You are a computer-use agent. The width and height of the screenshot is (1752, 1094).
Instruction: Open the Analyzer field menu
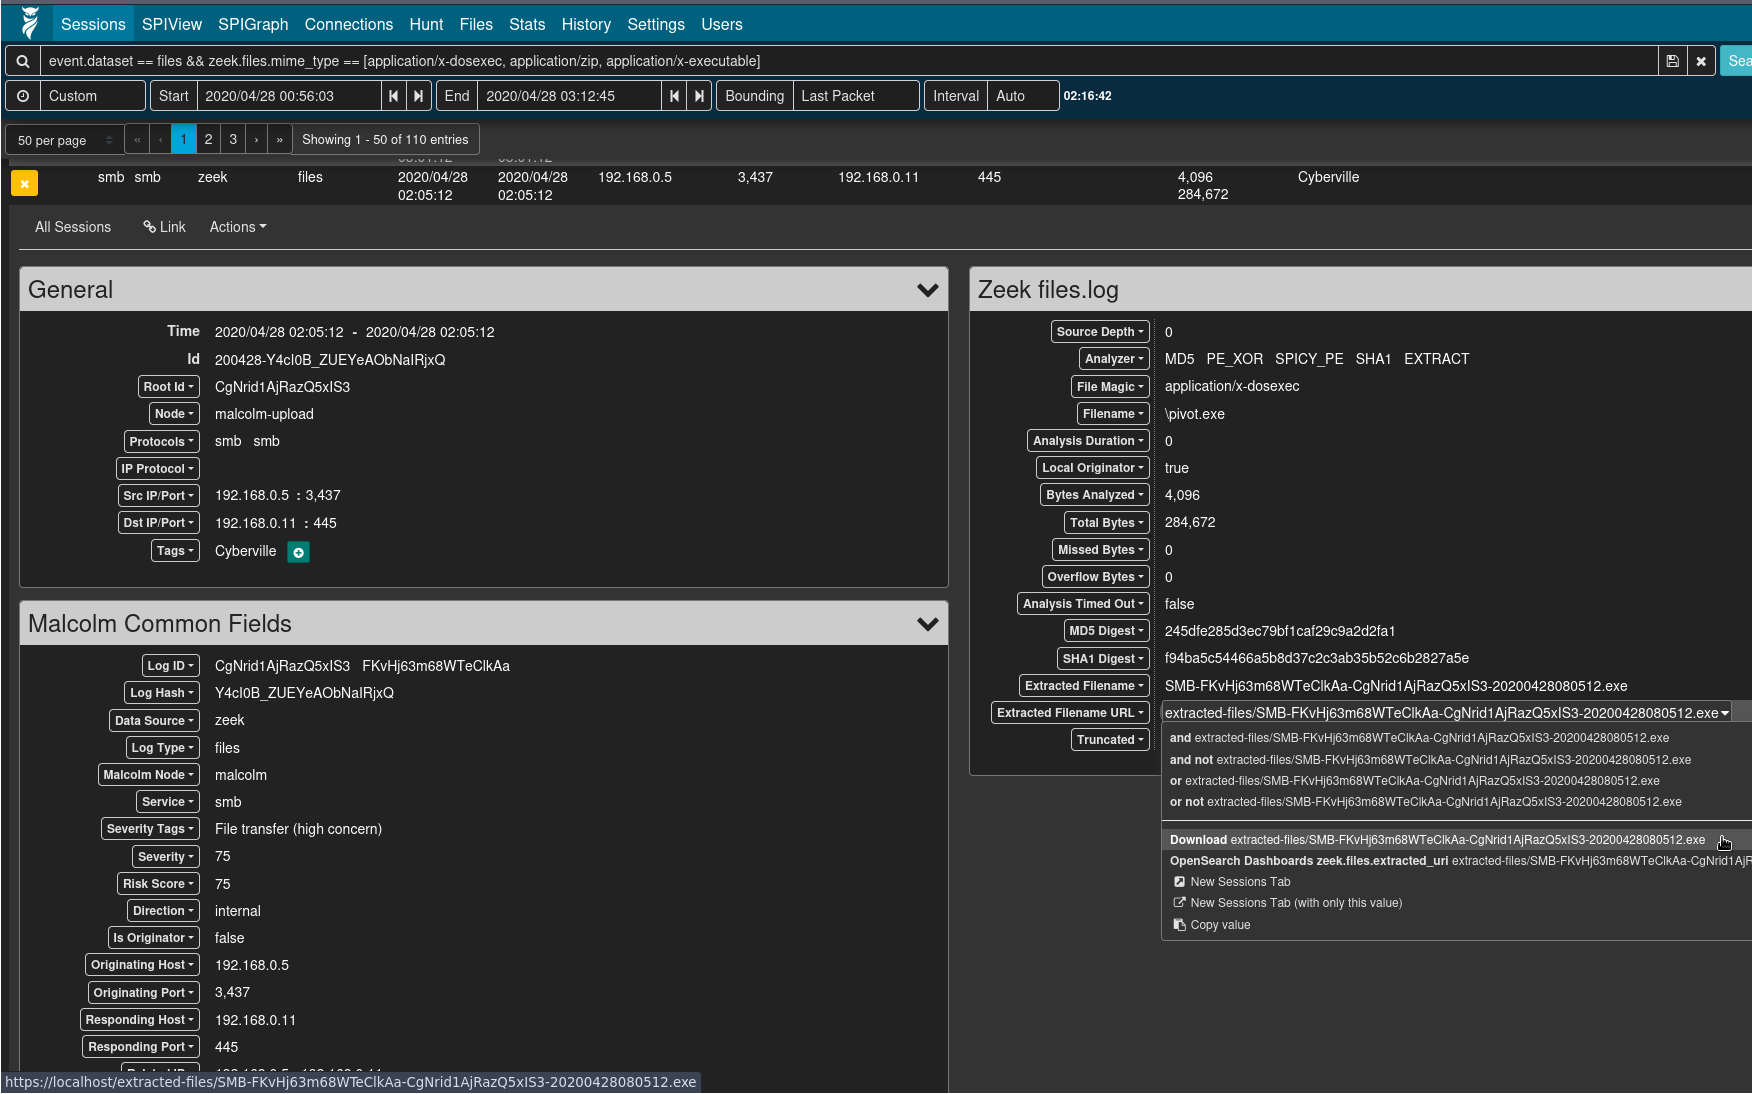(1114, 359)
